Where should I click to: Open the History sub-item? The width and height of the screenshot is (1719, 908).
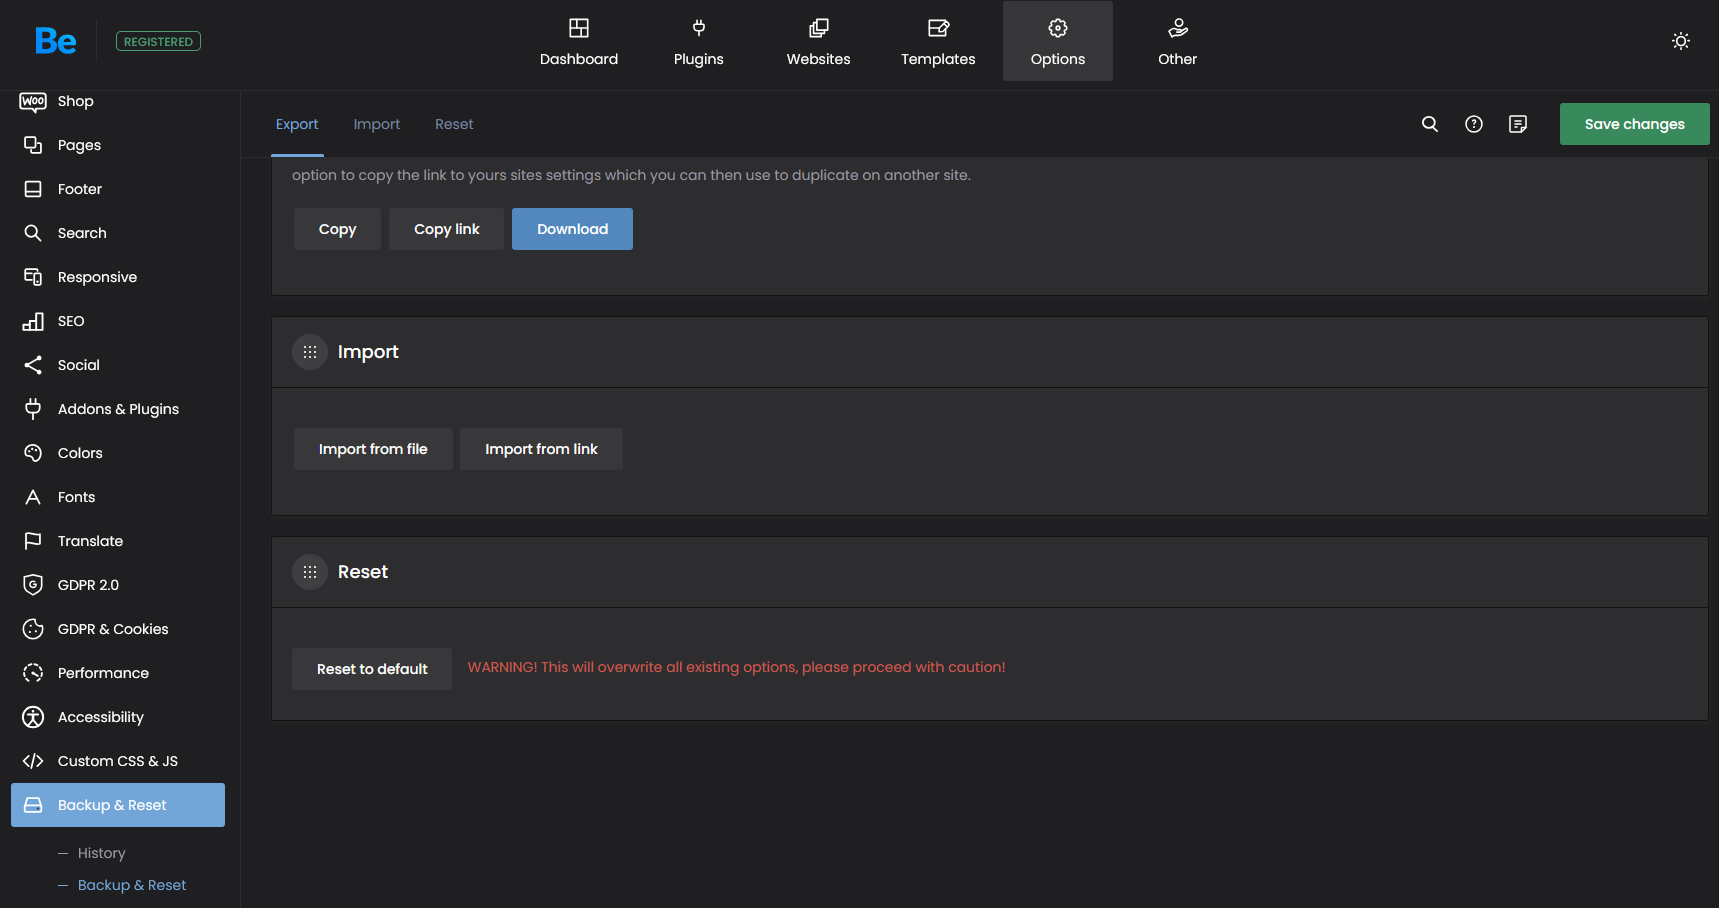101,853
